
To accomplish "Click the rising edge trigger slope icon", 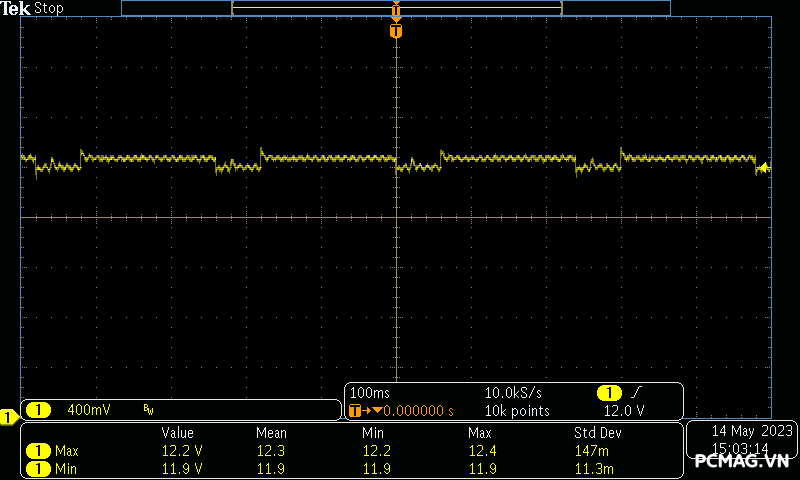I will (636, 393).
